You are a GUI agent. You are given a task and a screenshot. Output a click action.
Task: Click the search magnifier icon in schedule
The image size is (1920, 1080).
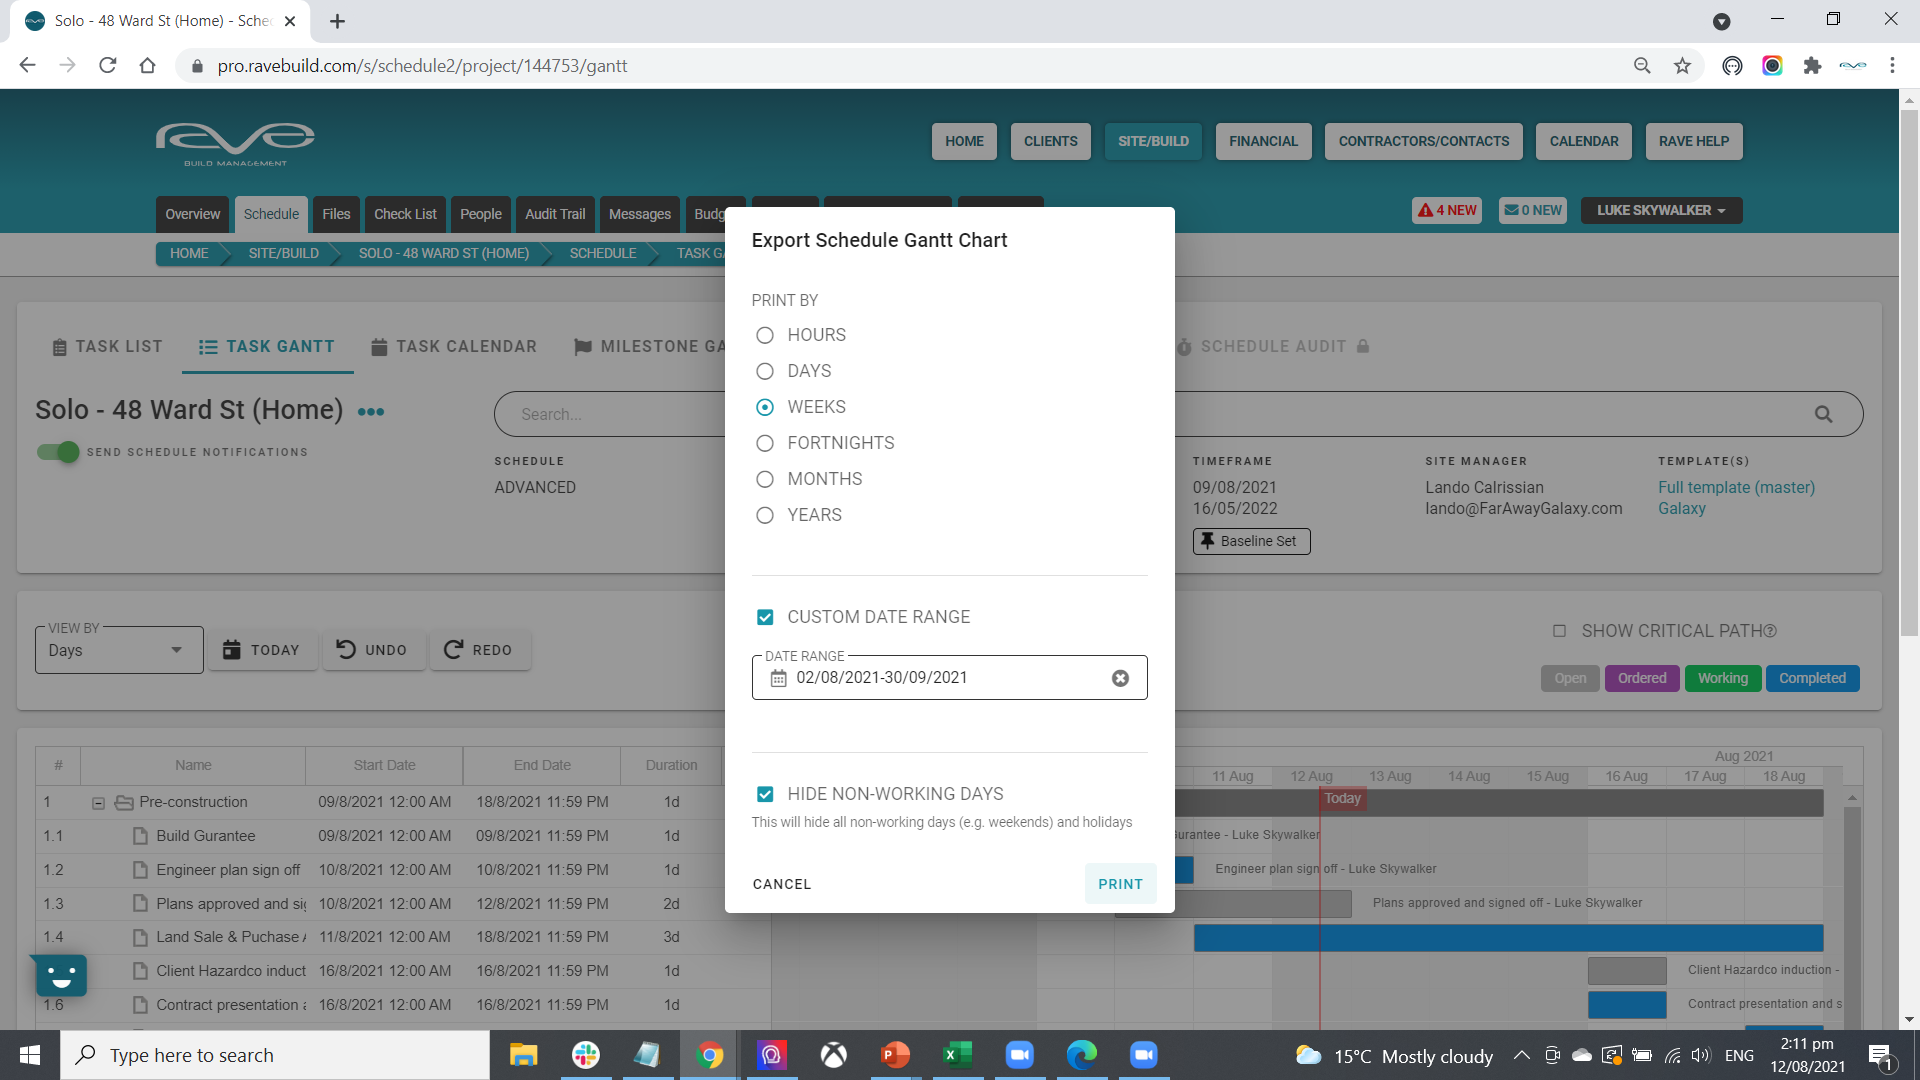click(1823, 414)
